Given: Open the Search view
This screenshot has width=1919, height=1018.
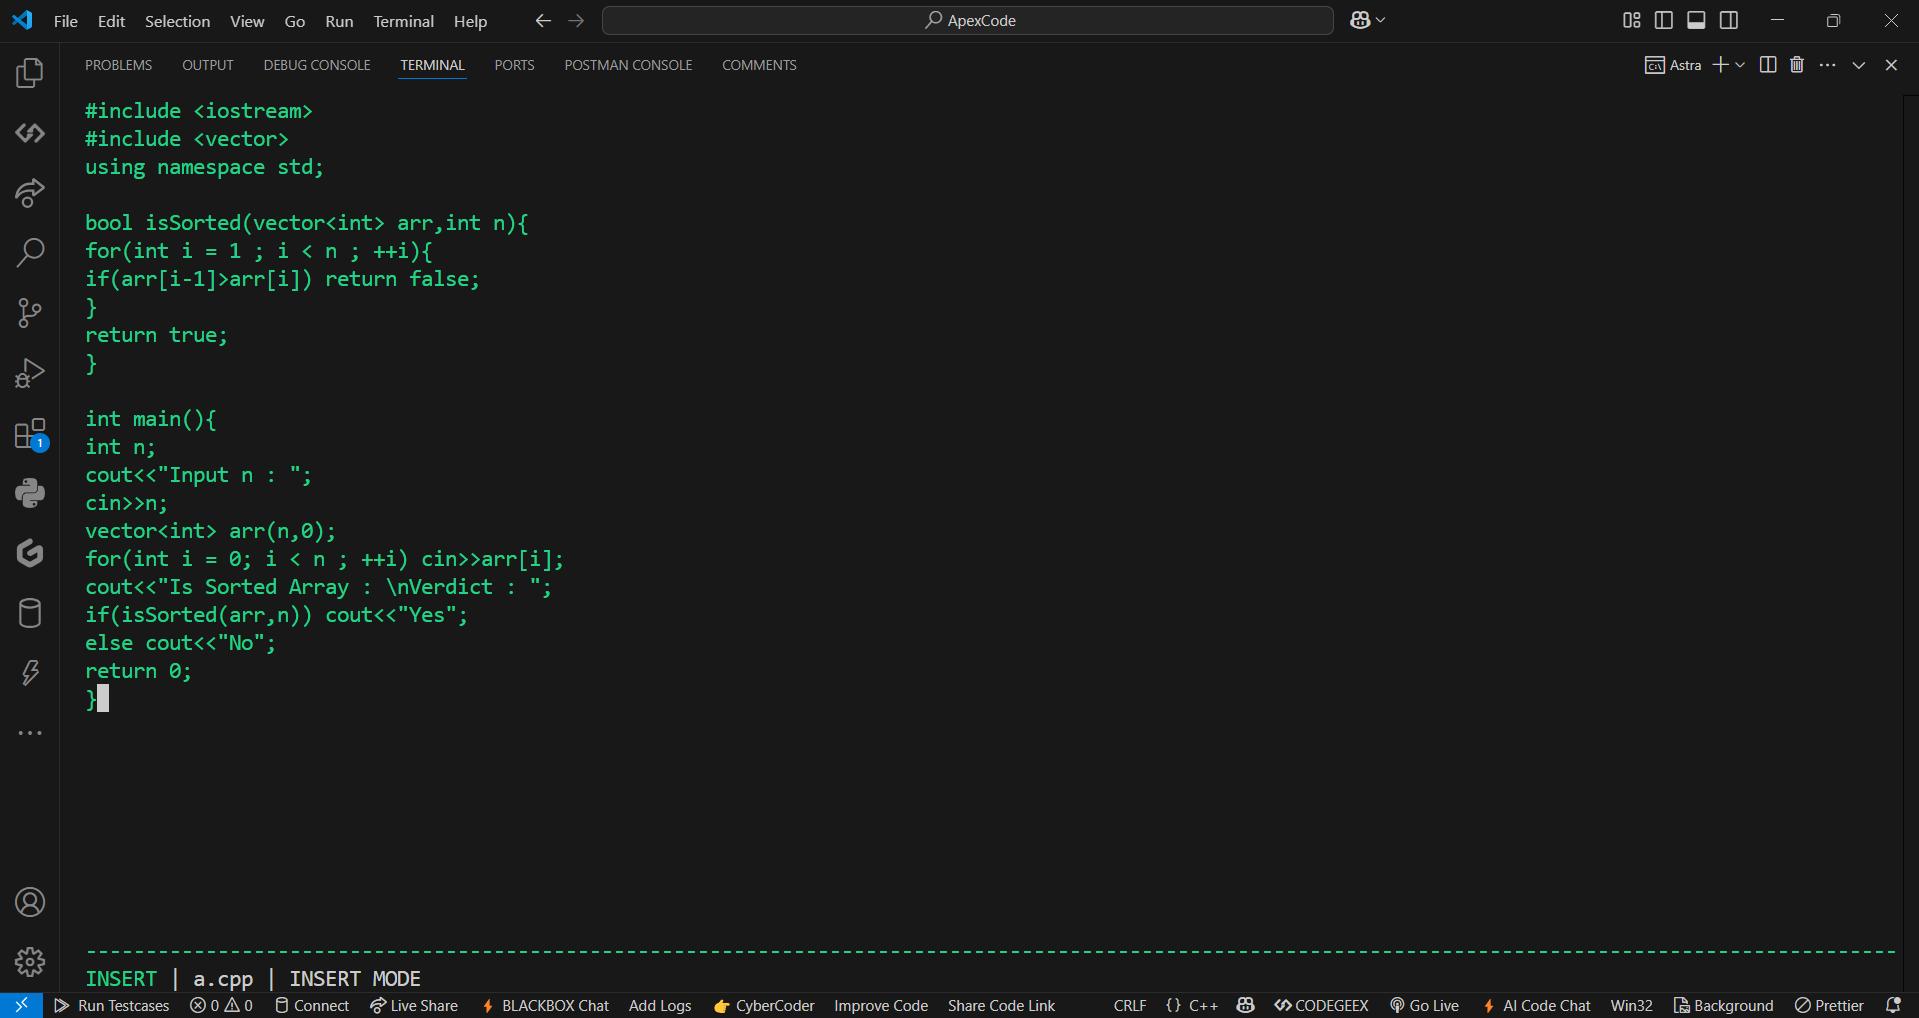Looking at the screenshot, I should pos(30,253).
